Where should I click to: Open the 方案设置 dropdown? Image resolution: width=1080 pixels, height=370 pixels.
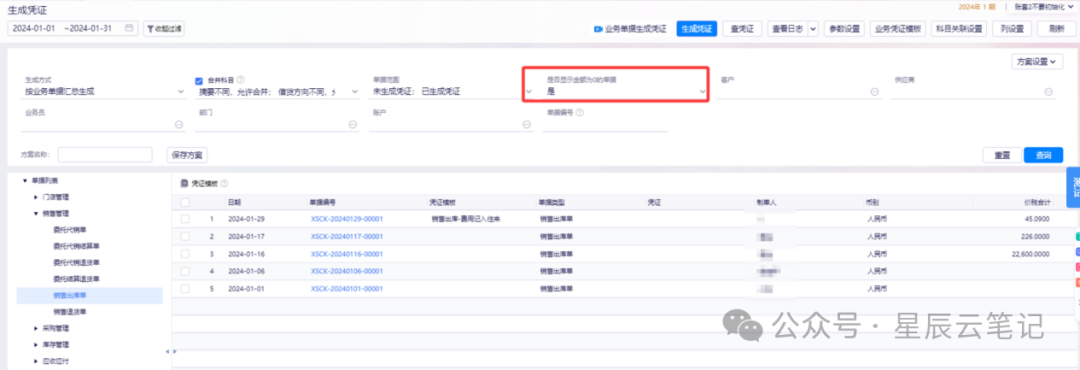(x=1037, y=61)
